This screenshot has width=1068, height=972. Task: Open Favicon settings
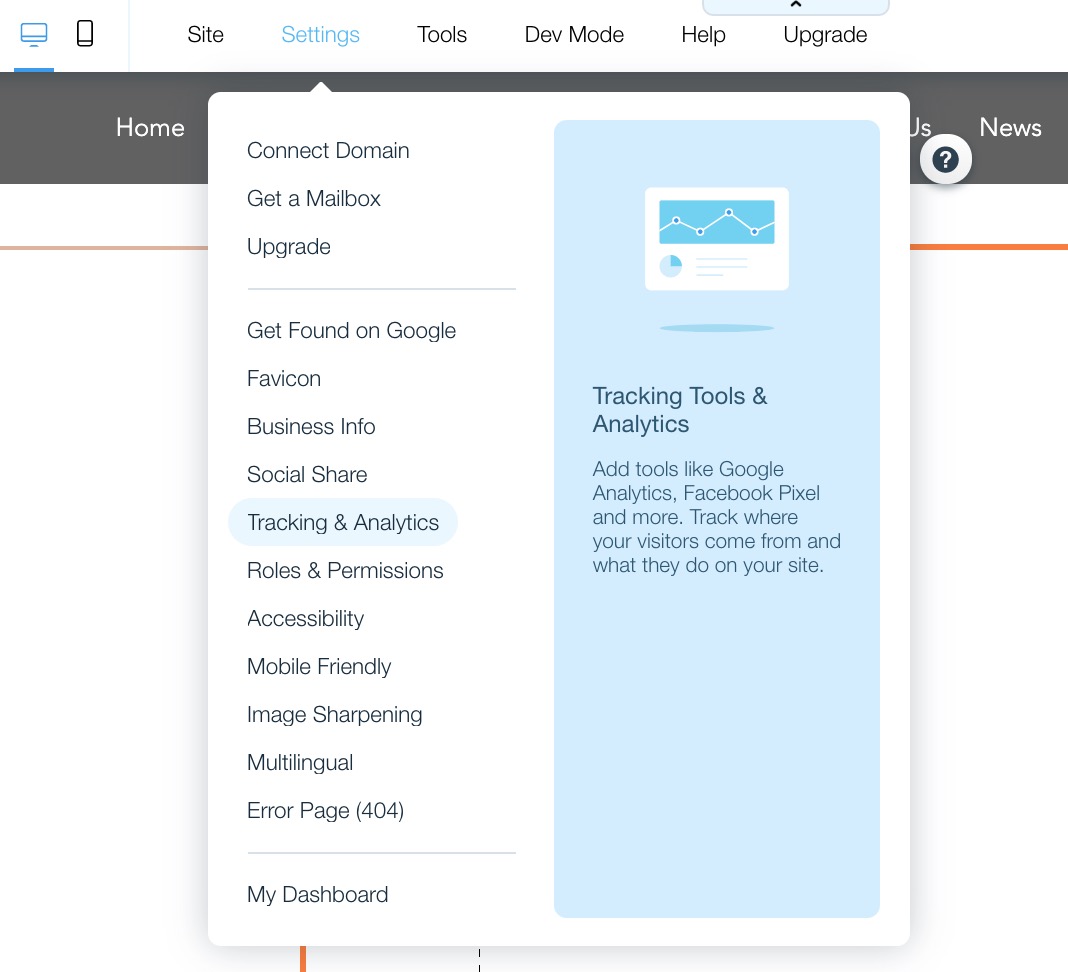284,379
